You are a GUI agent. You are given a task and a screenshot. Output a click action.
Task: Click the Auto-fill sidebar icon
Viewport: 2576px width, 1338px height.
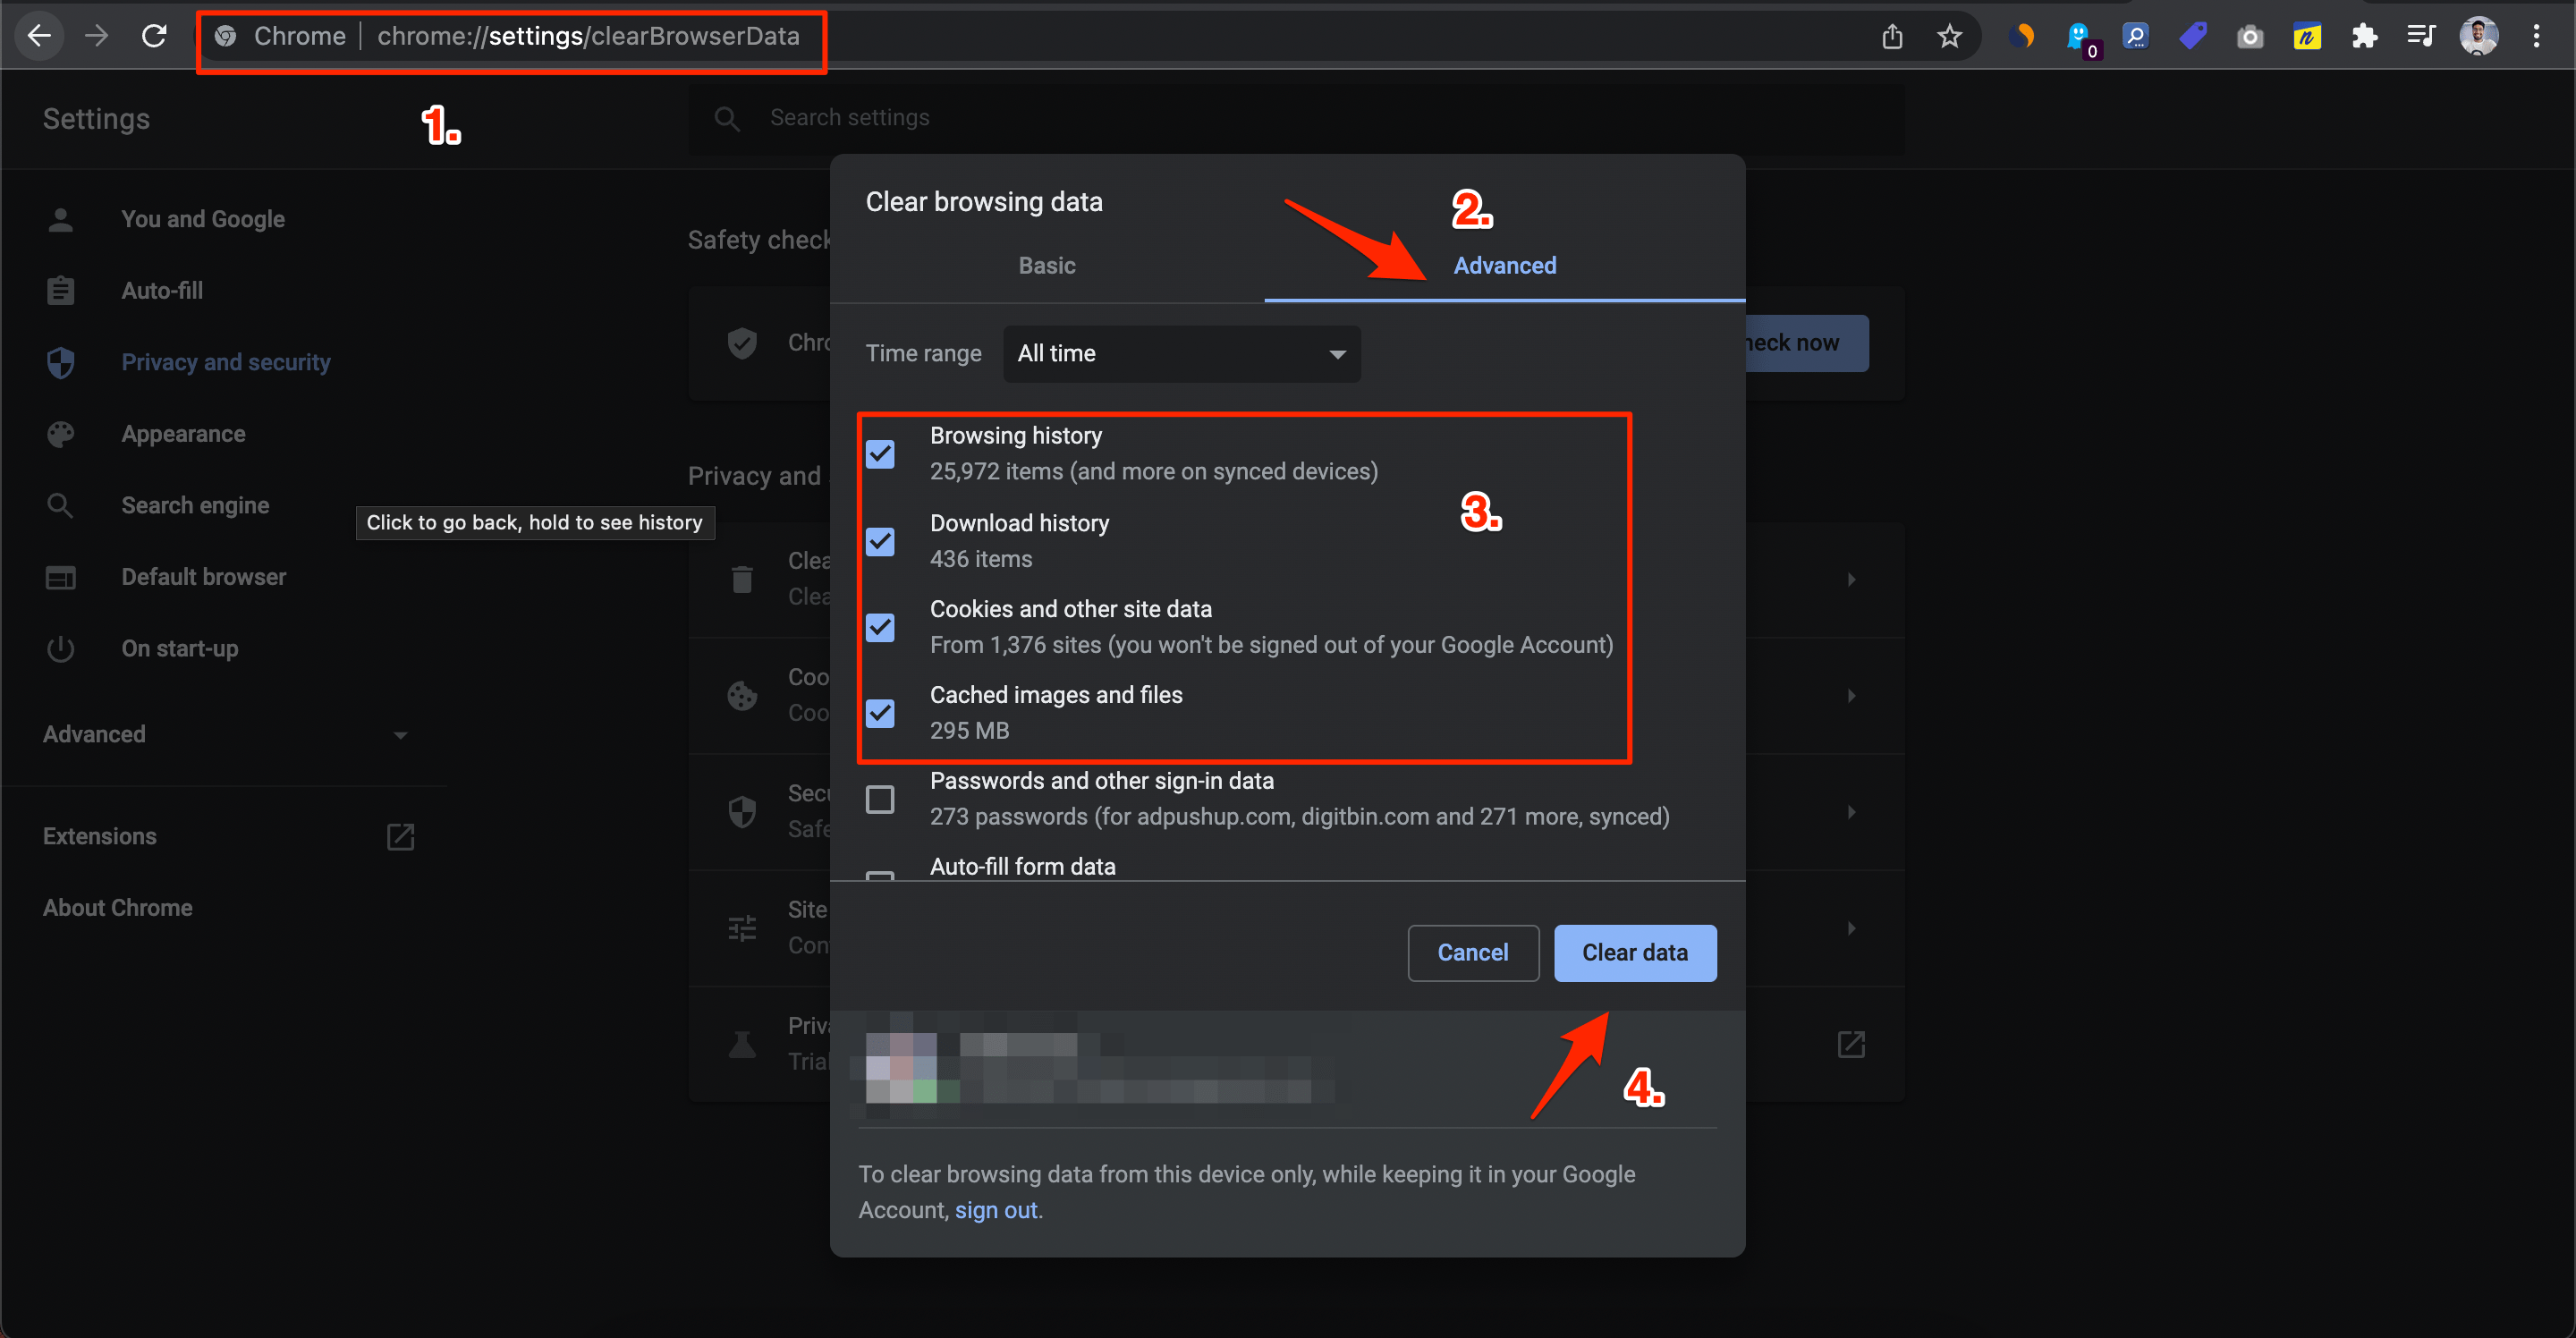pyautogui.click(x=60, y=290)
